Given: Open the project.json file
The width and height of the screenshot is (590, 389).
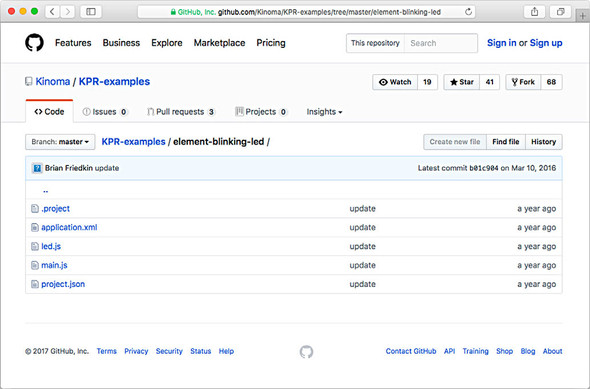Looking at the screenshot, I should [63, 284].
